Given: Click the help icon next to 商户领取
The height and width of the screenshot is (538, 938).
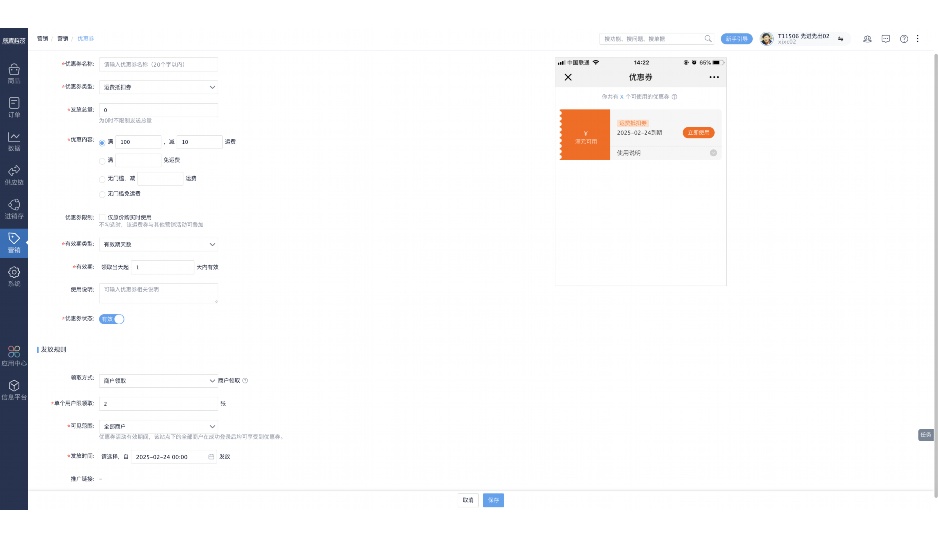Looking at the screenshot, I should [x=245, y=381].
